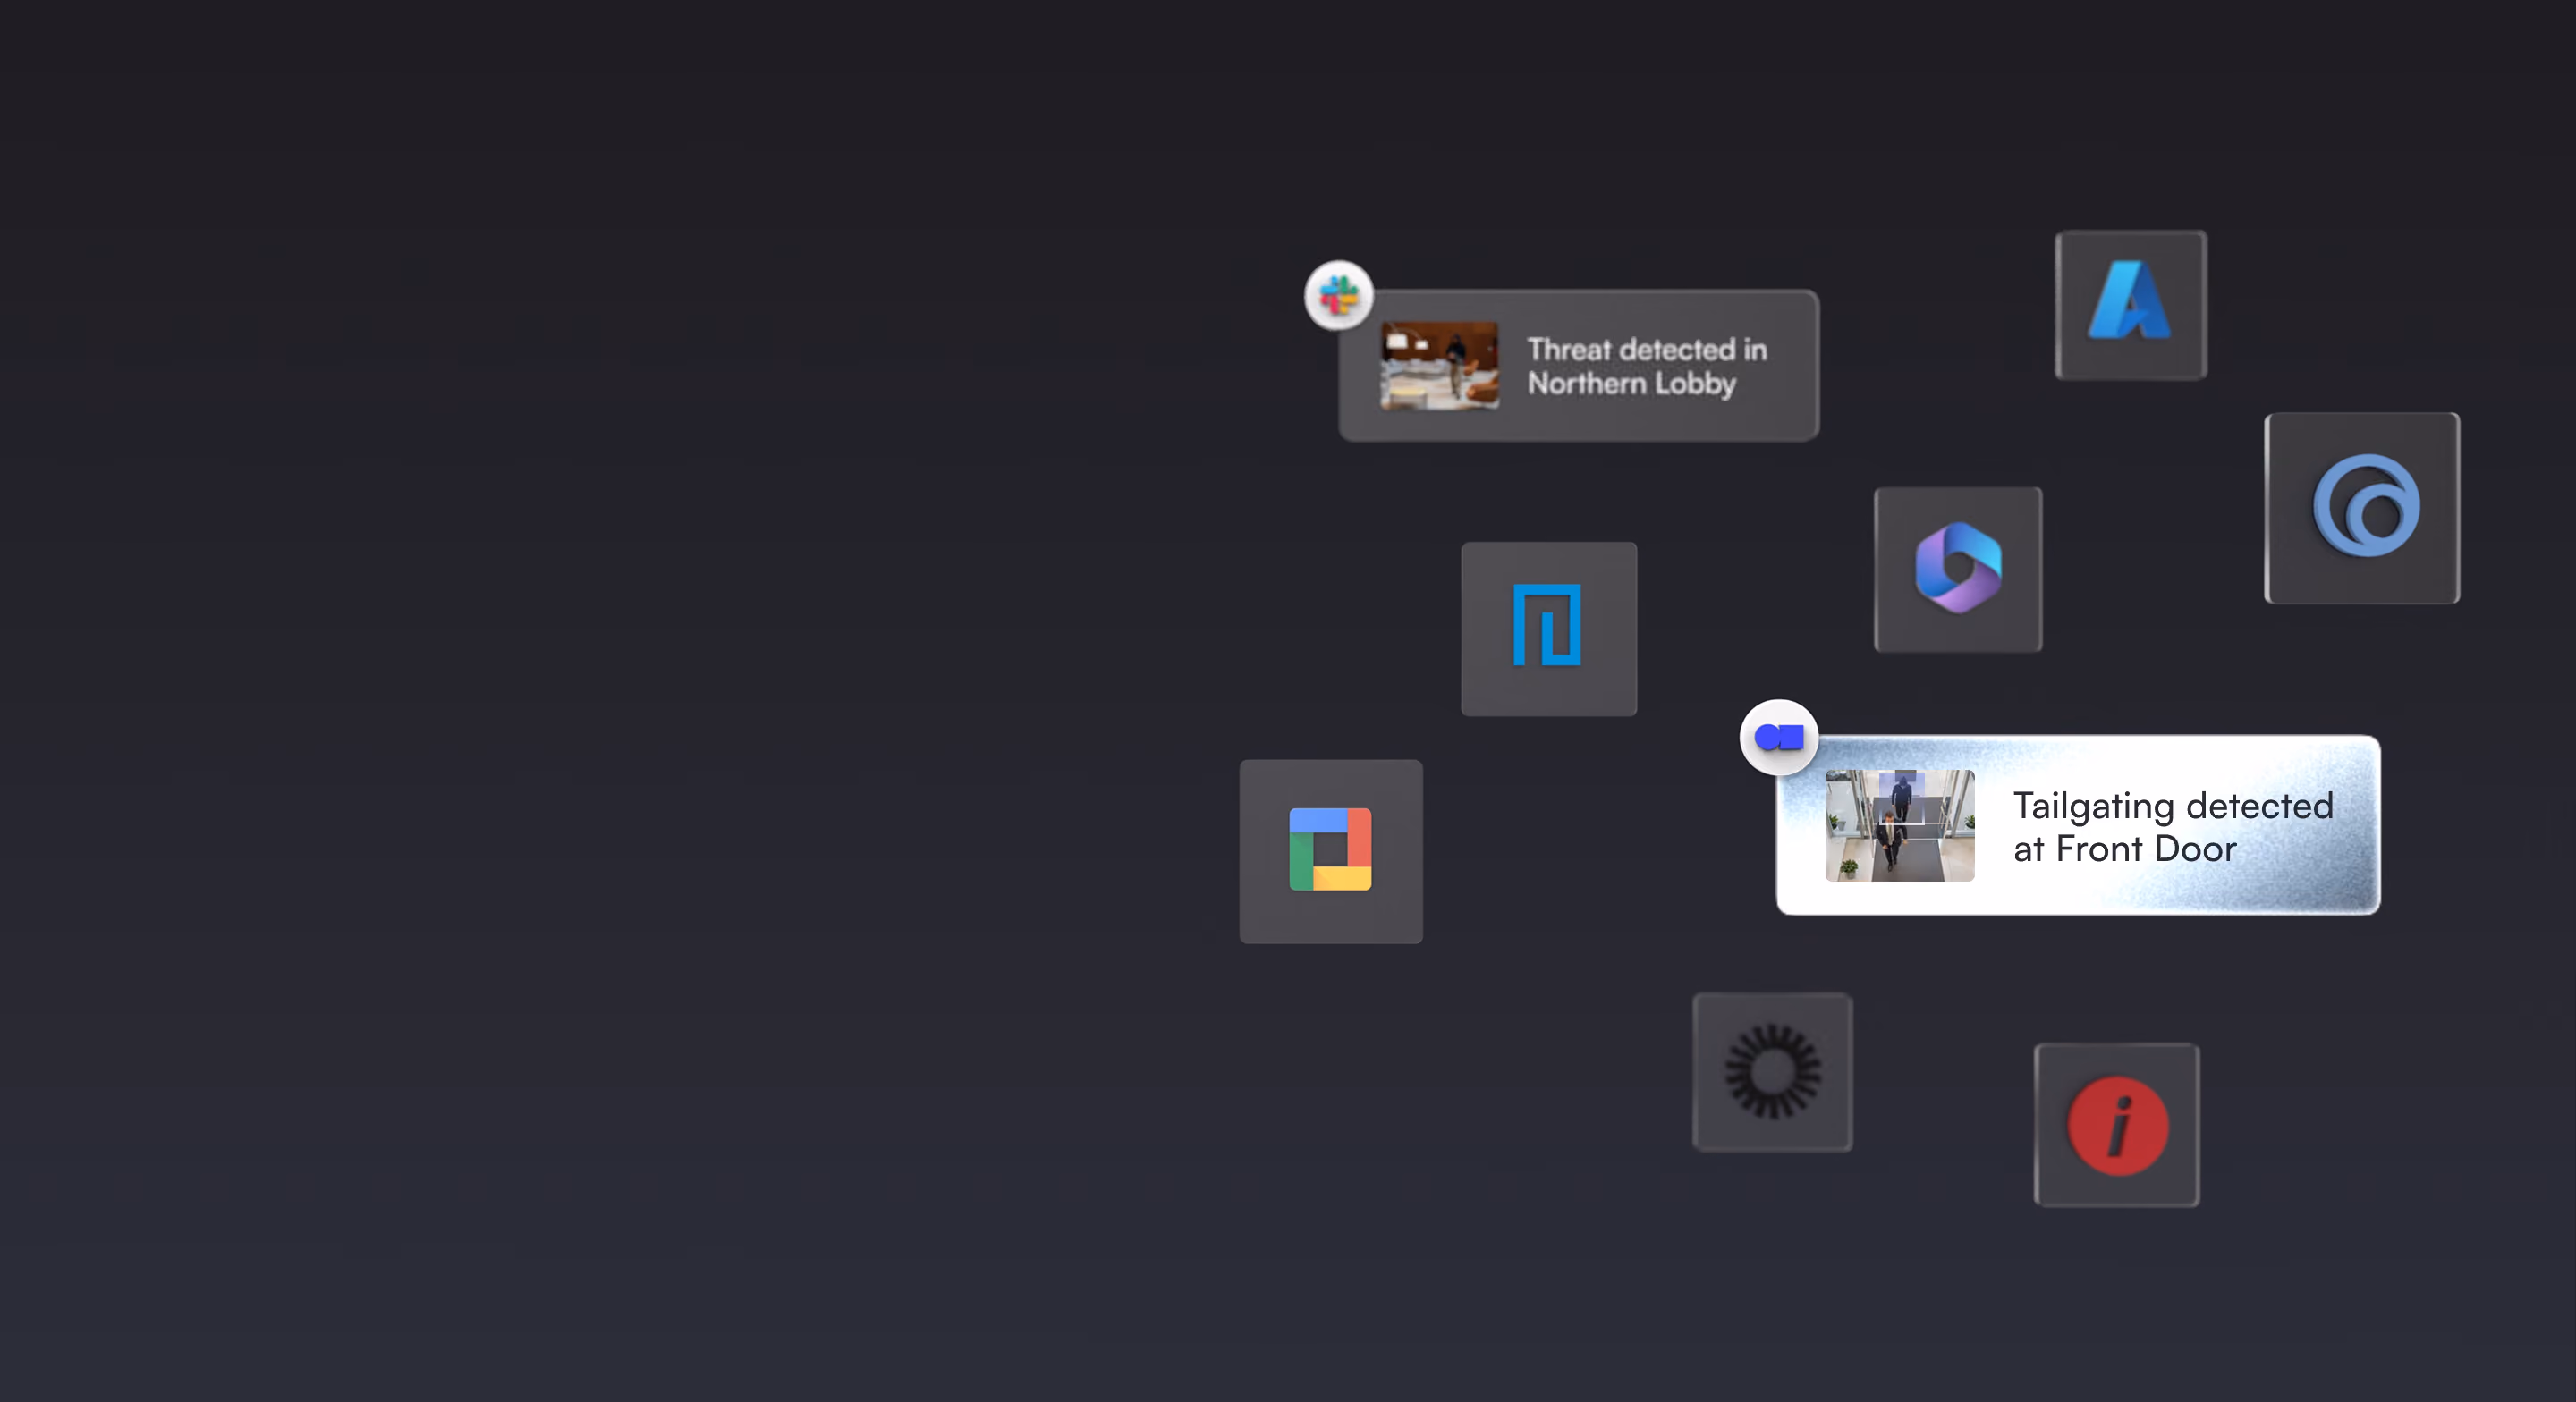This screenshot has width=2576, height=1402.
Task: Click 'Tailgating detected at Front Door' text
Action: 2173,826
